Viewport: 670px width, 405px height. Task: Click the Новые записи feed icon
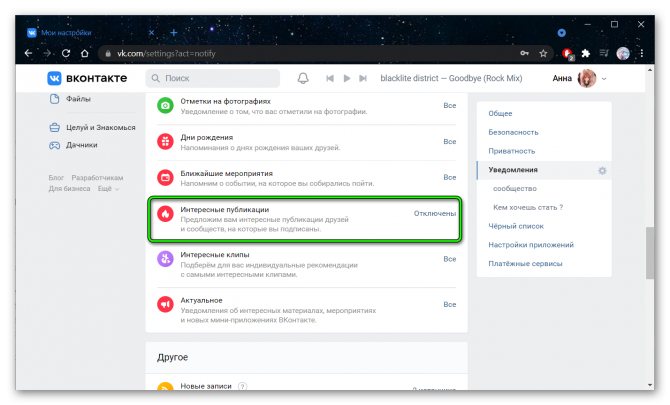tap(165, 386)
